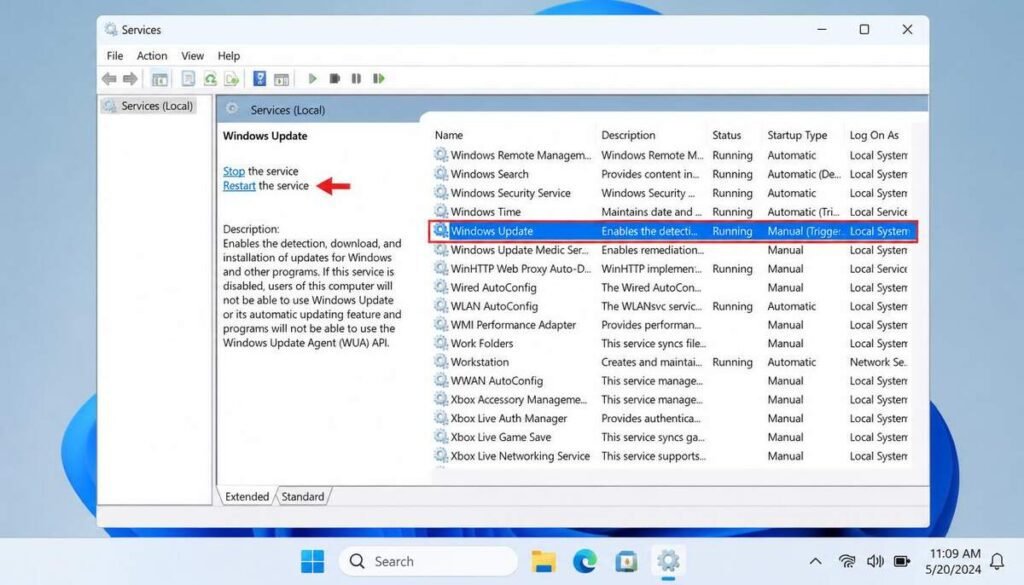Screen dimensions: 1024x585
Task: Select Xbox Live Auth Manager service
Action: point(671,419)
